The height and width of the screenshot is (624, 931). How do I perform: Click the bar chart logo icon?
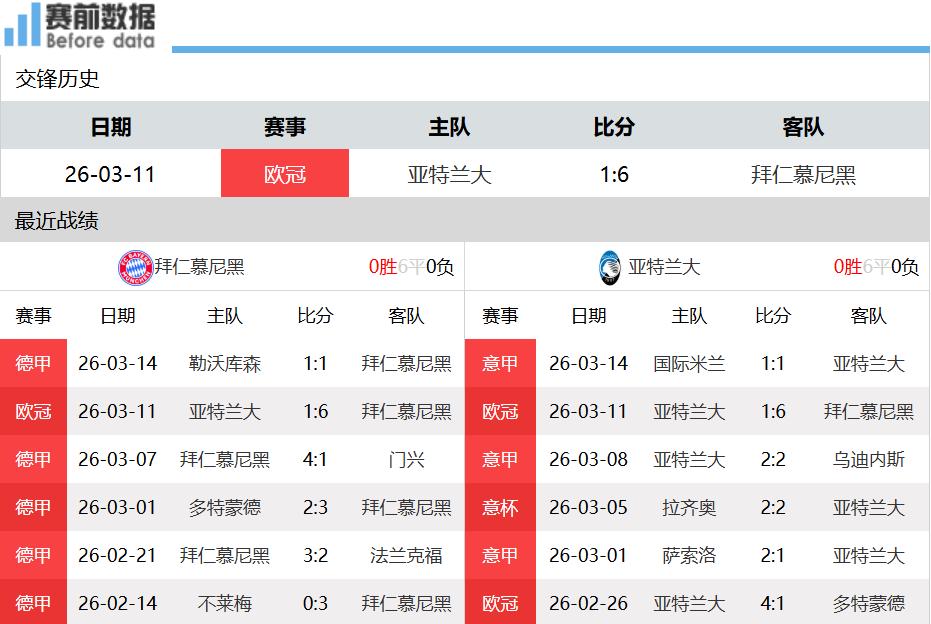(x=22, y=25)
